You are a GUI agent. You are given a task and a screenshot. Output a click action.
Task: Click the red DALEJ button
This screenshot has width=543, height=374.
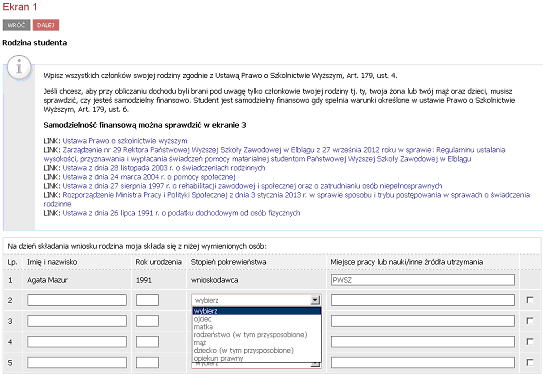click(46, 25)
